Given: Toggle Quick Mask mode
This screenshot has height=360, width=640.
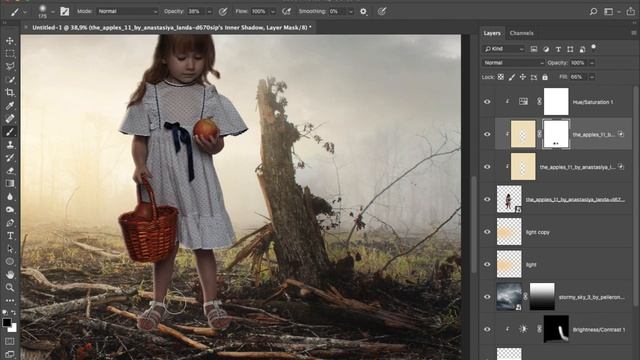Looking at the screenshot, I should [x=10, y=341].
